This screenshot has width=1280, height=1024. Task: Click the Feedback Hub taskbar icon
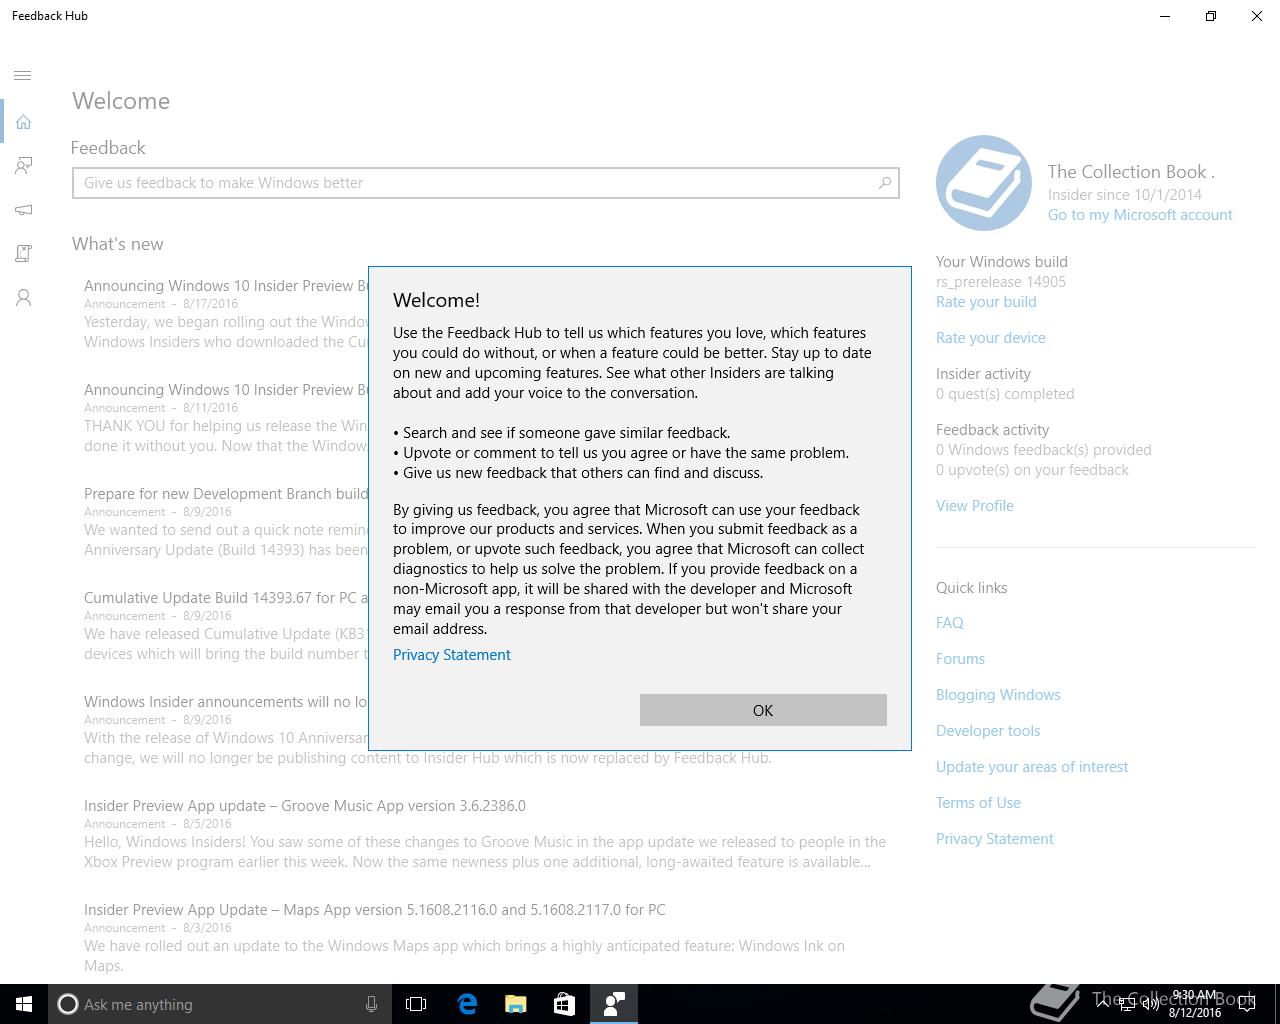tap(614, 1004)
